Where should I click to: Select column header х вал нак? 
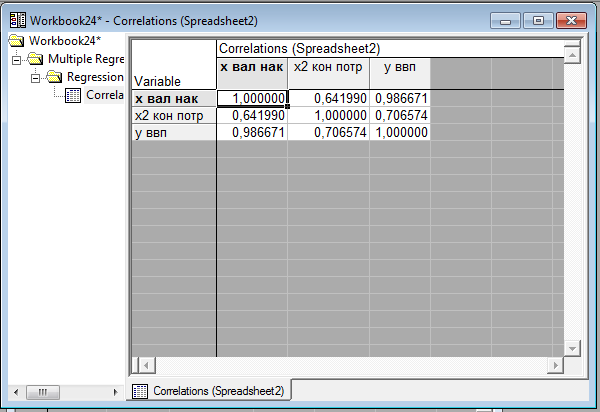coord(252,74)
